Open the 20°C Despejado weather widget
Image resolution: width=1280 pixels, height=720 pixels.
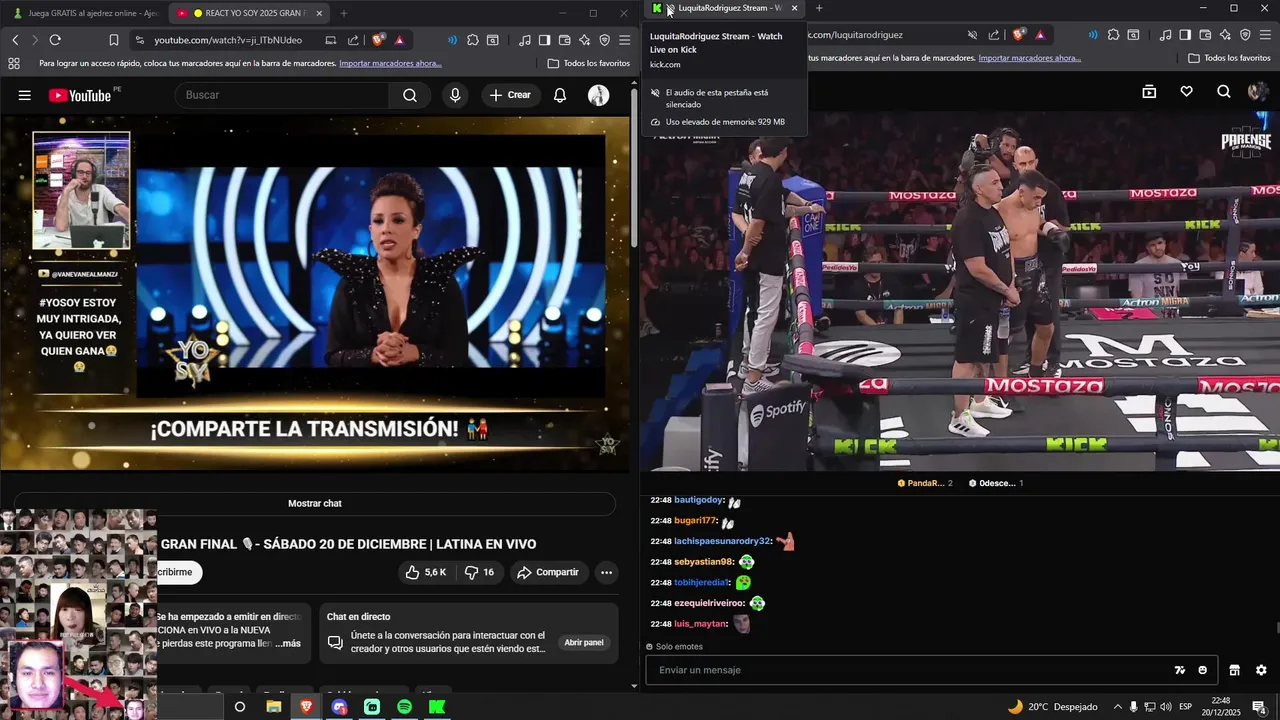pos(1053,707)
